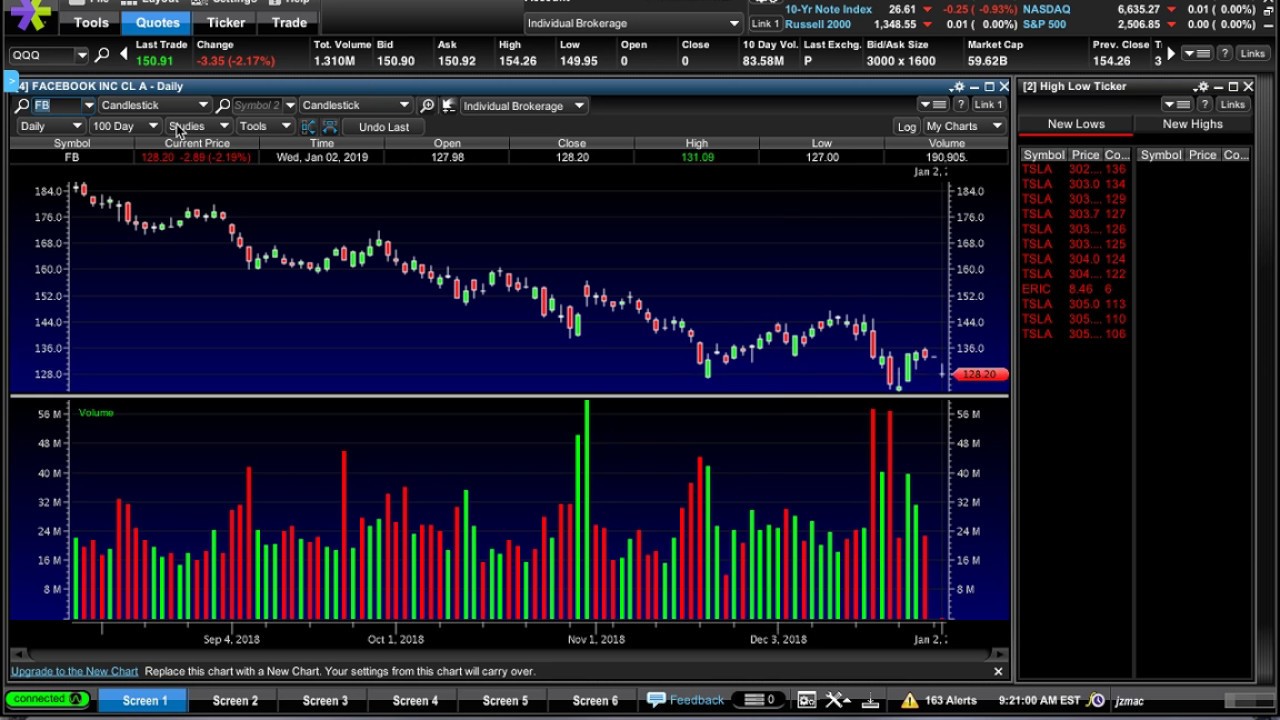Open the chart window settings gear
The image size is (1280, 720).
click(x=958, y=87)
